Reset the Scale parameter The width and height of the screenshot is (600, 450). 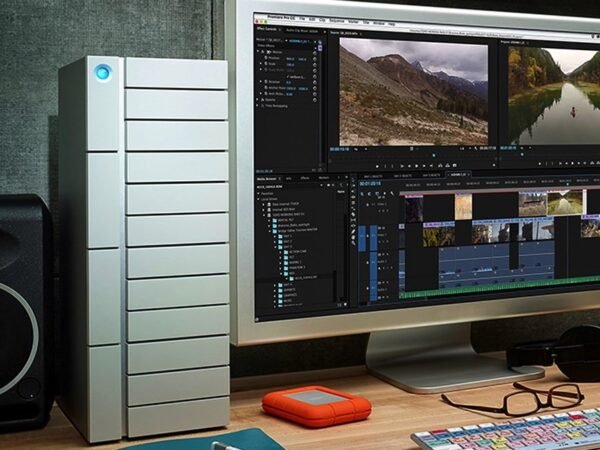pos(315,65)
